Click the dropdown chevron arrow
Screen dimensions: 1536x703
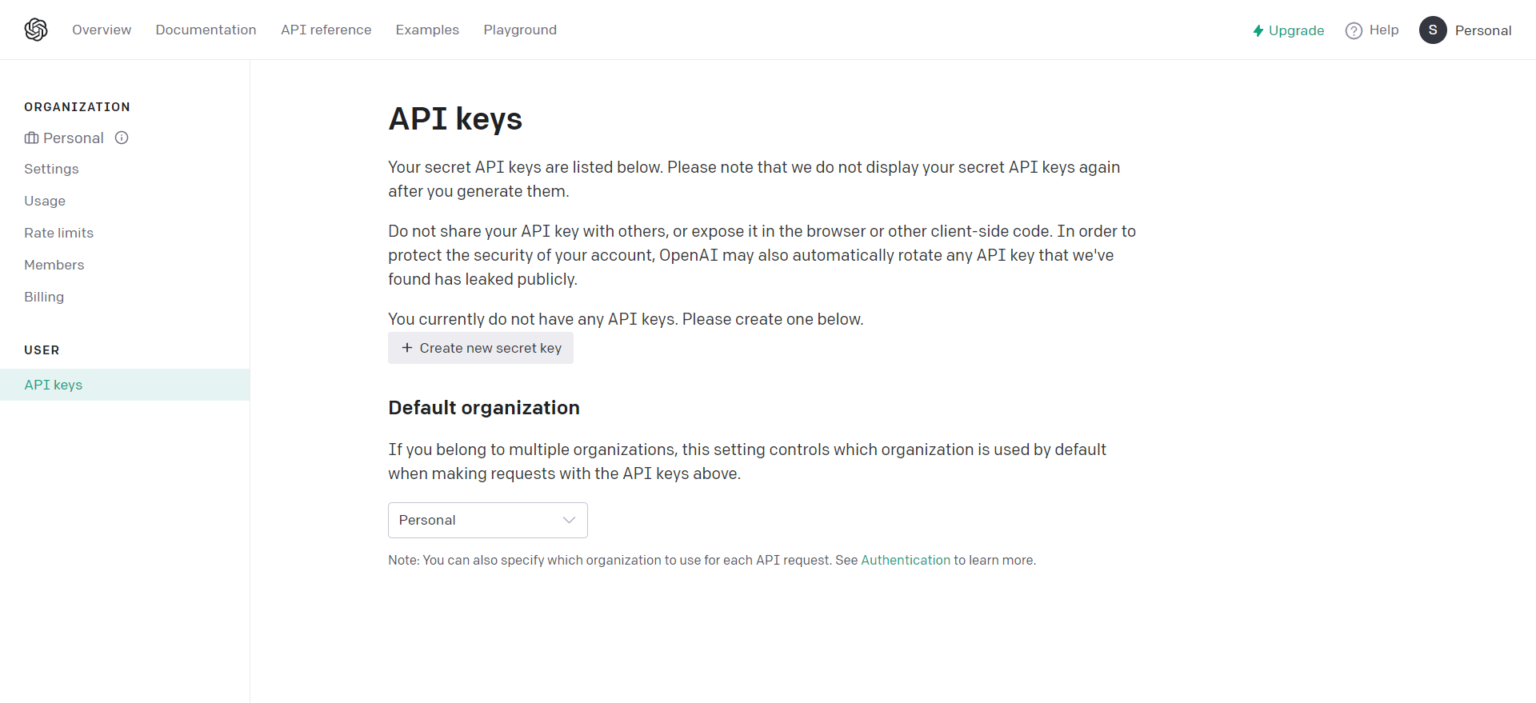click(569, 520)
